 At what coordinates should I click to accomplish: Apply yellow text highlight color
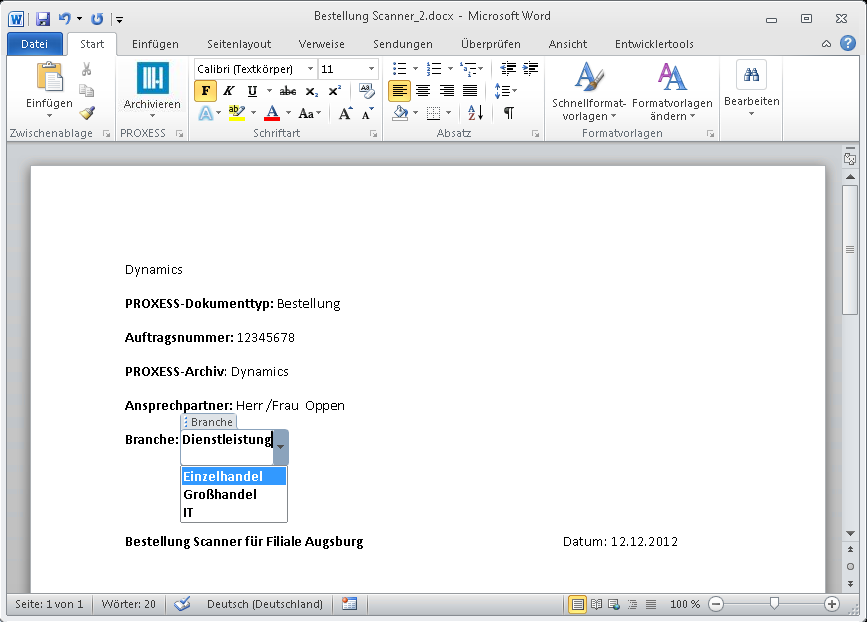point(237,113)
